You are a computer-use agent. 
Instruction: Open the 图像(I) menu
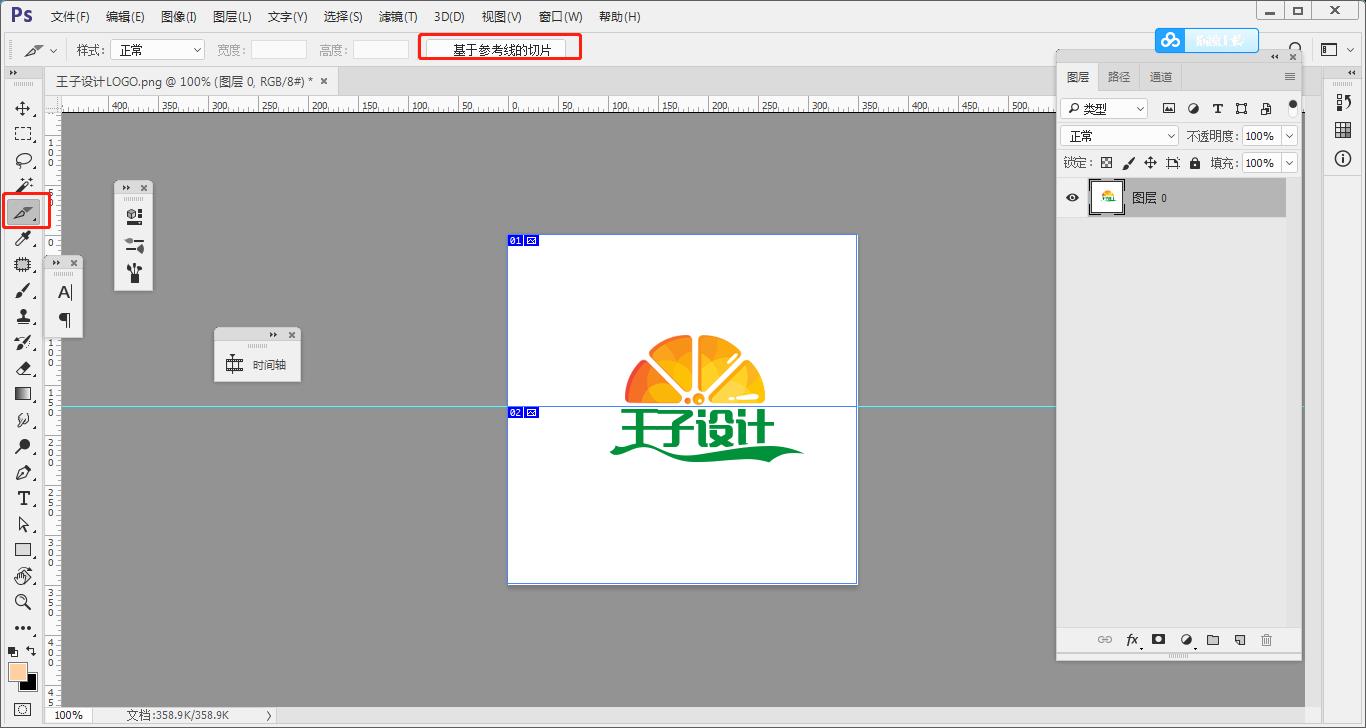tap(179, 17)
